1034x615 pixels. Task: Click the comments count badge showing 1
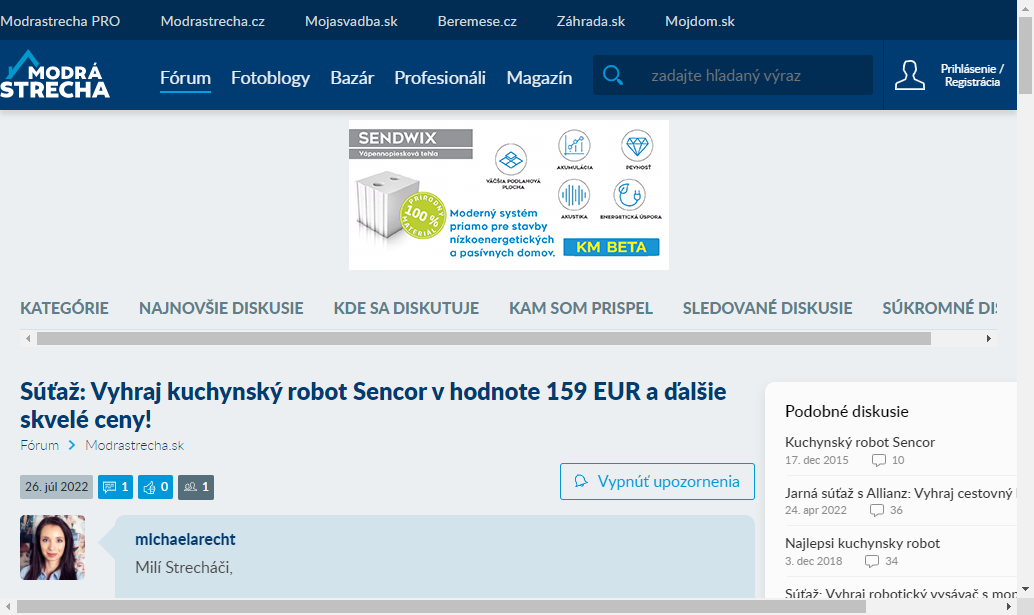[115, 487]
